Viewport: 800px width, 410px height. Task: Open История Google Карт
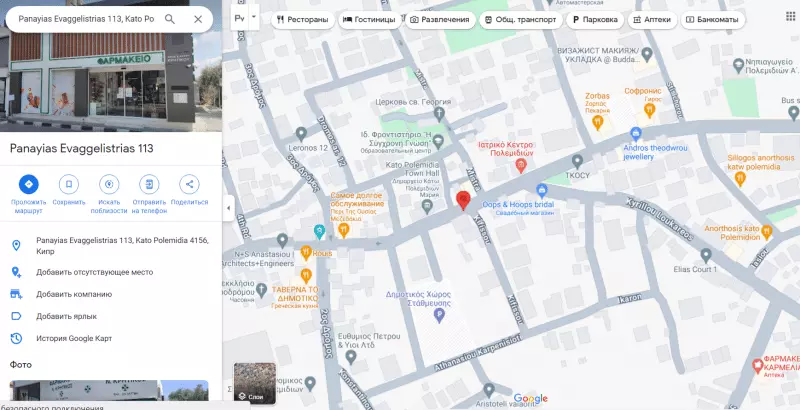point(111,338)
